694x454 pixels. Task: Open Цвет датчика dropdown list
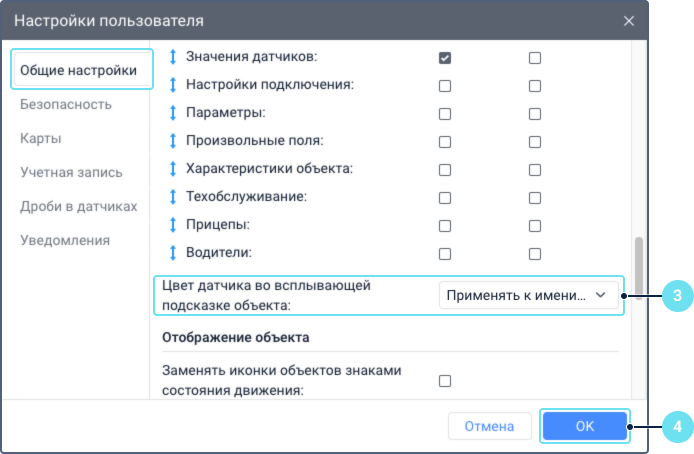(x=528, y=295)
